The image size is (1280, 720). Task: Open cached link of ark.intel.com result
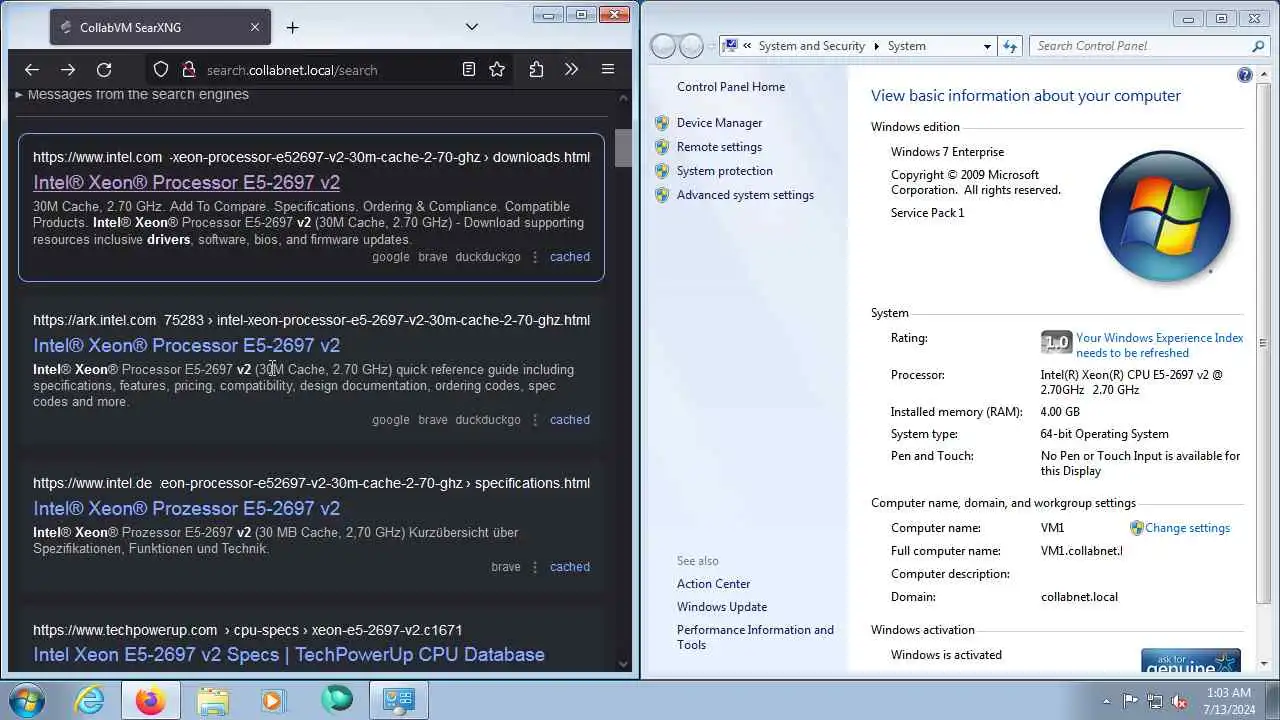pos(570,420)
